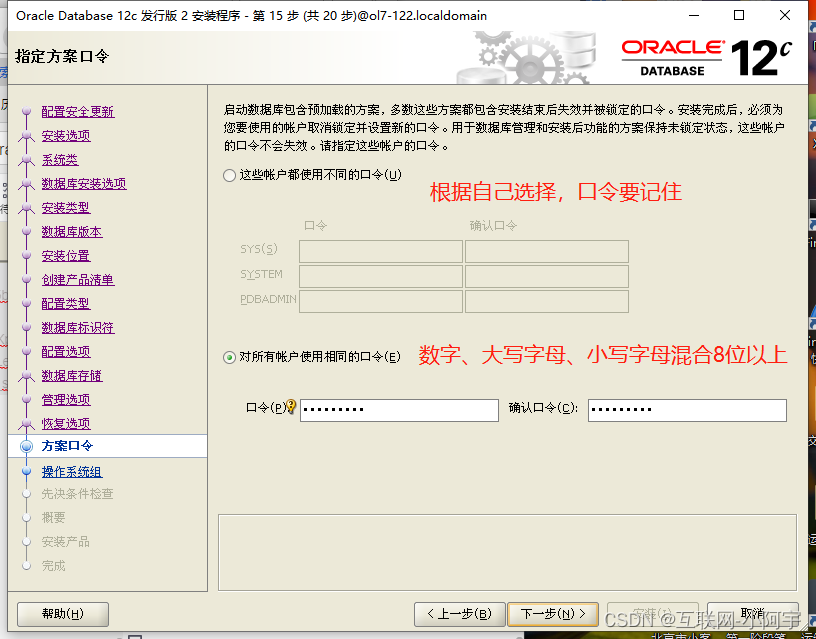Cancel installation with 取消 button
This screenshot has height=639, width=816.
click(752, 614)
